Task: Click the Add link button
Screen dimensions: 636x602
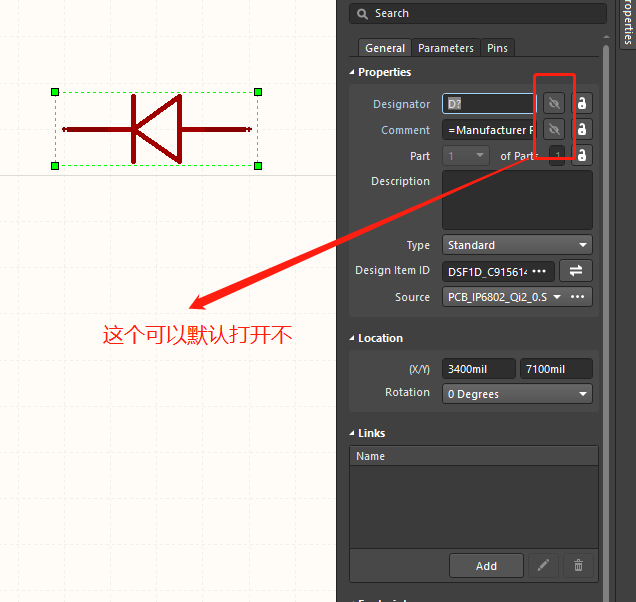Action: coord(486,565)
